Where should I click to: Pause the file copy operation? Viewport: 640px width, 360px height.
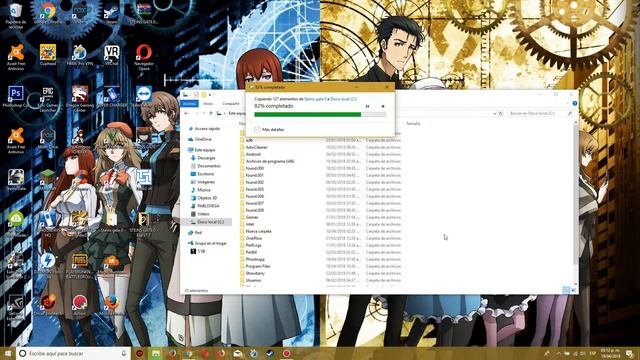[367, 106]
